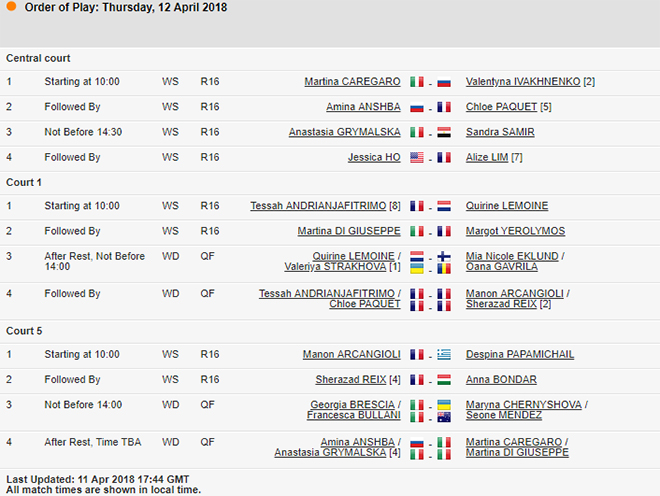Click the US flag next to Jessica HO

(416, 157)
